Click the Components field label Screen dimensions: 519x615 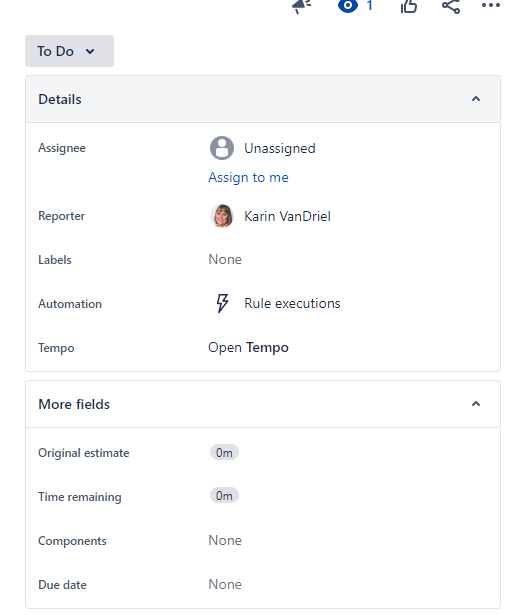pyautogui.click(x=72, y=541)
